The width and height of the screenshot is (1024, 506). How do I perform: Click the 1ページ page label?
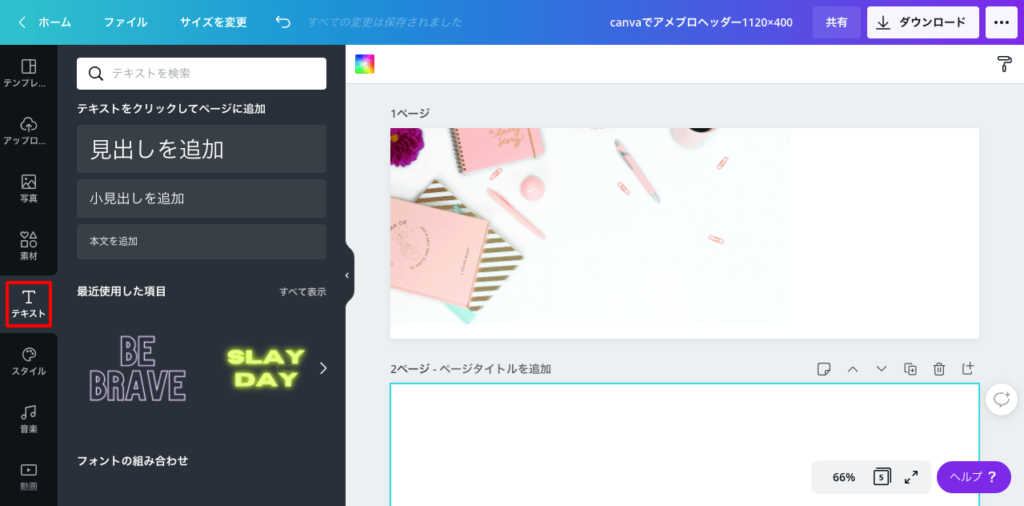(x=410, y=114)
